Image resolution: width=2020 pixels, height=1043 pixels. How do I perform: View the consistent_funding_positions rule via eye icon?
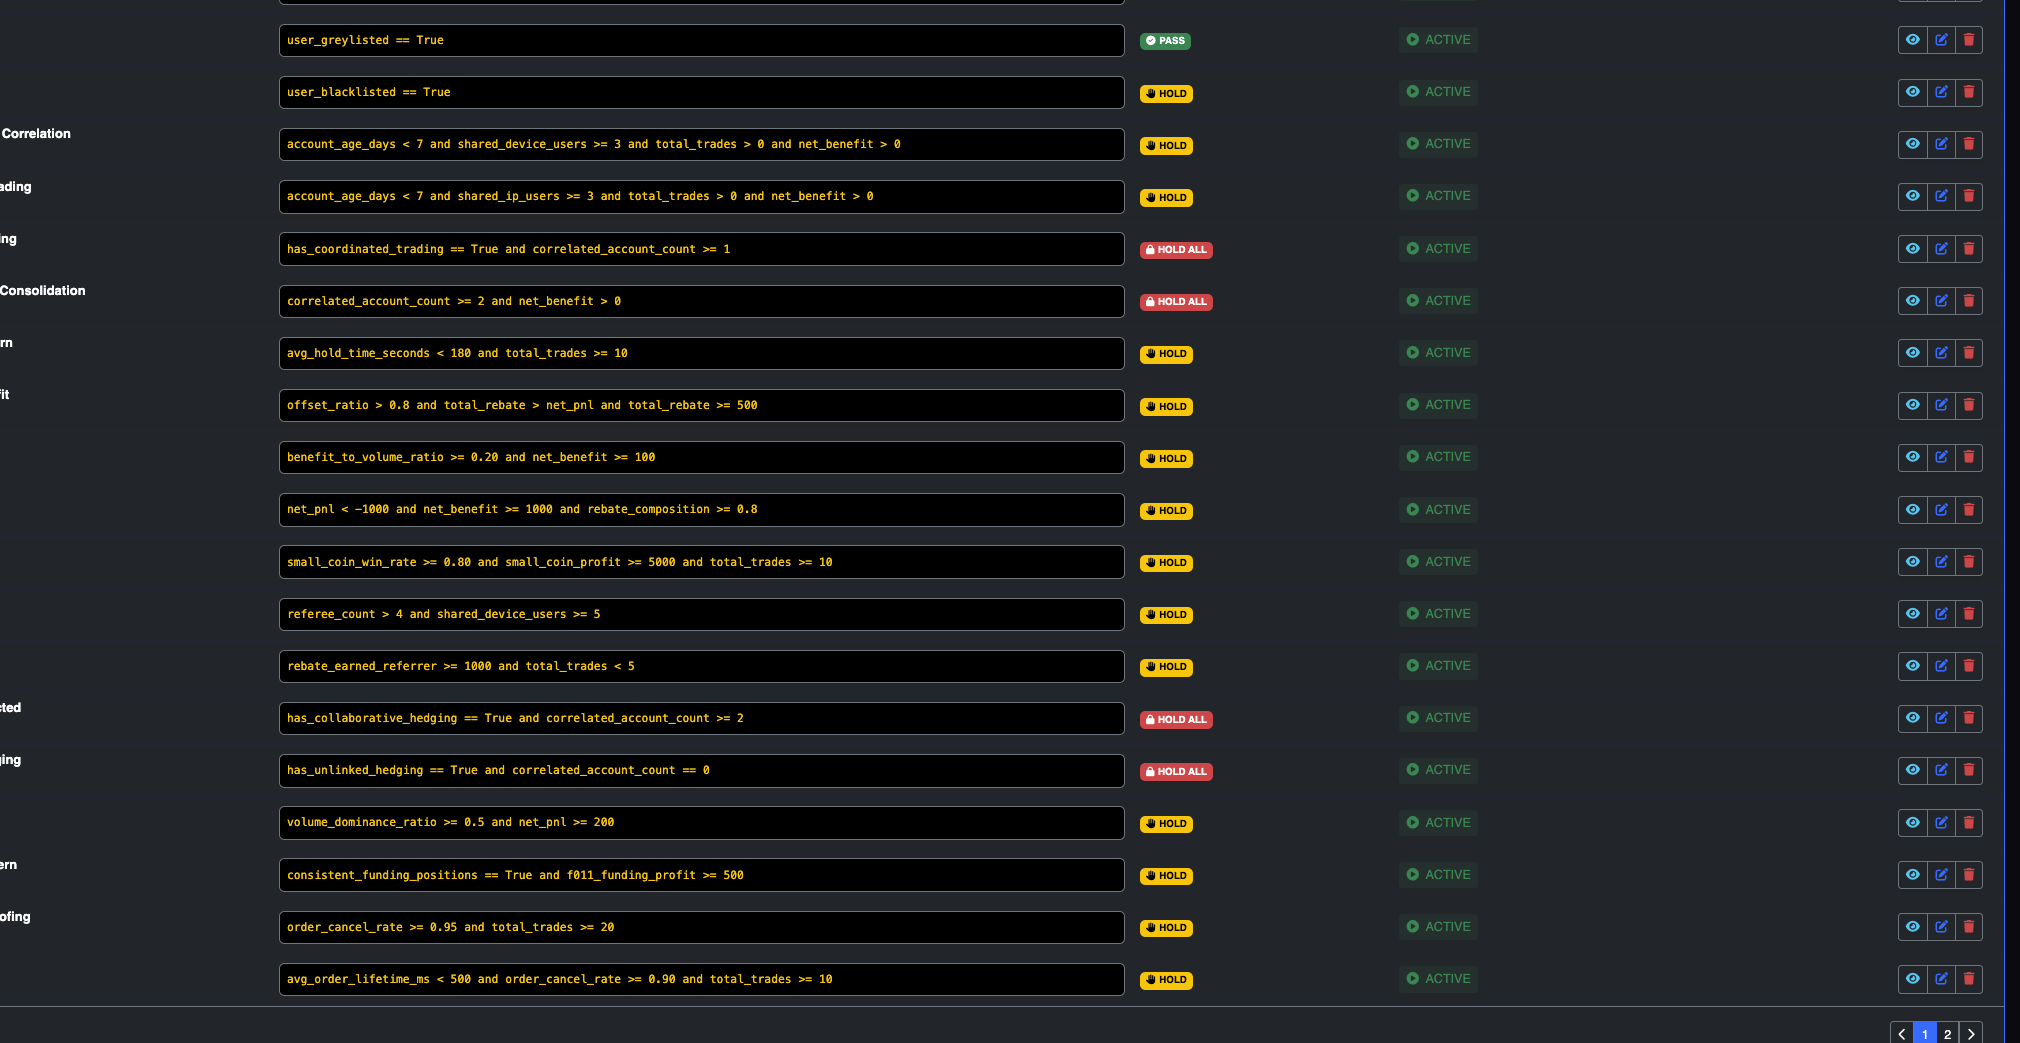pyautogui.click(x=1912, y=875)
